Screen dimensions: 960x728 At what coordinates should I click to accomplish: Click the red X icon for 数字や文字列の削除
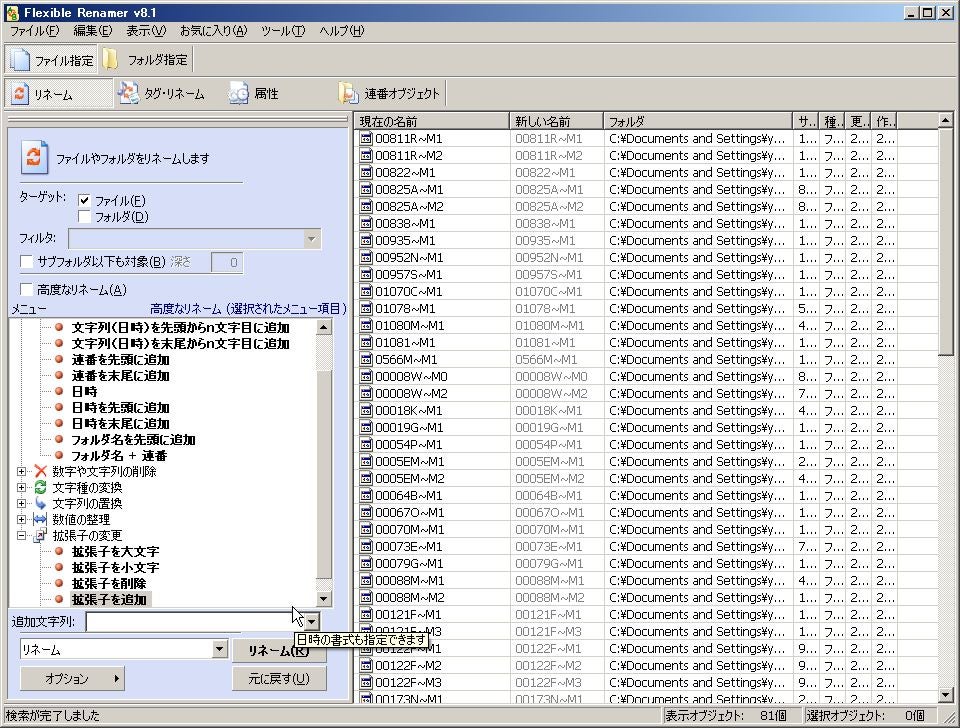pyautogui.click(x=40, y=471)
